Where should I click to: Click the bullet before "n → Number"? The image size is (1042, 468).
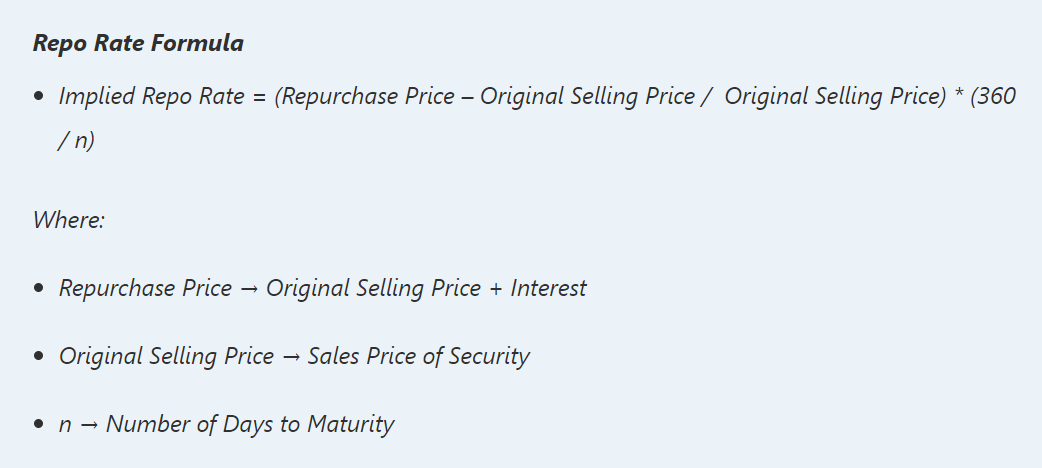pos(39,425)
